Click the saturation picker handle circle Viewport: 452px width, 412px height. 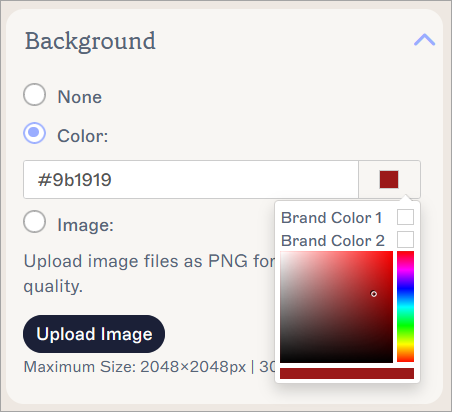click(x=374, y=294)
